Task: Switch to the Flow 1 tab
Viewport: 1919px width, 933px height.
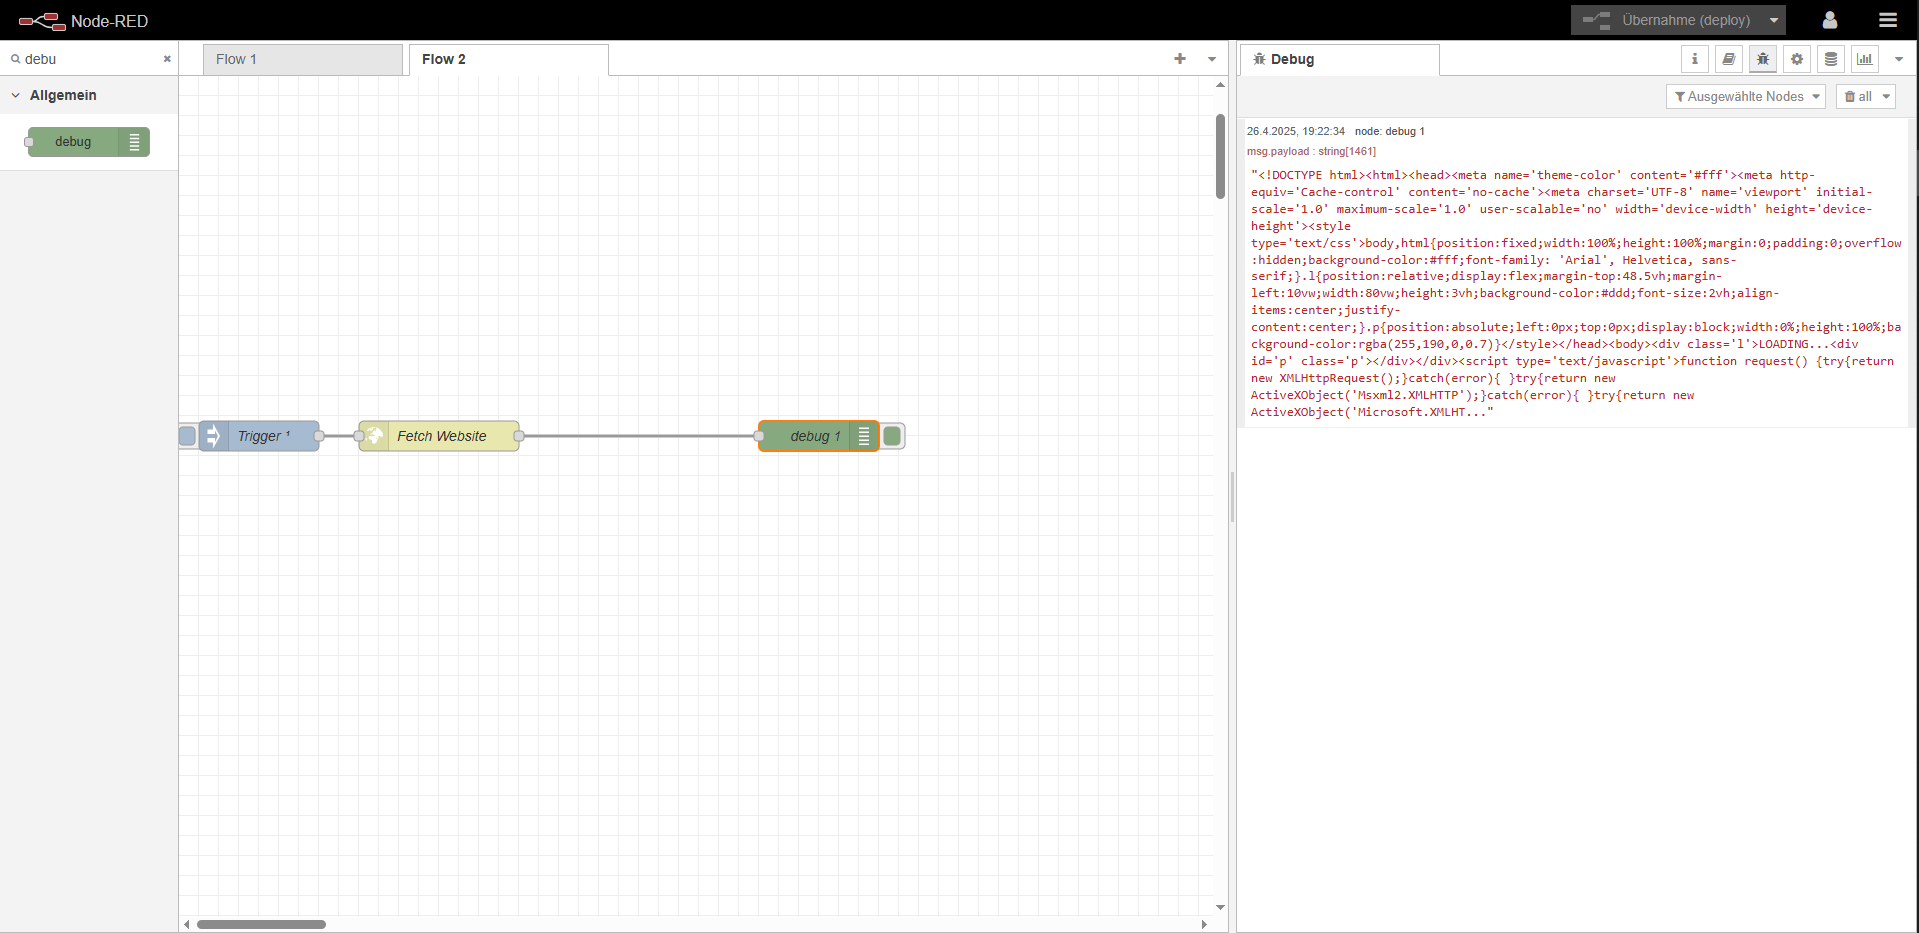Action: point(302,59)
